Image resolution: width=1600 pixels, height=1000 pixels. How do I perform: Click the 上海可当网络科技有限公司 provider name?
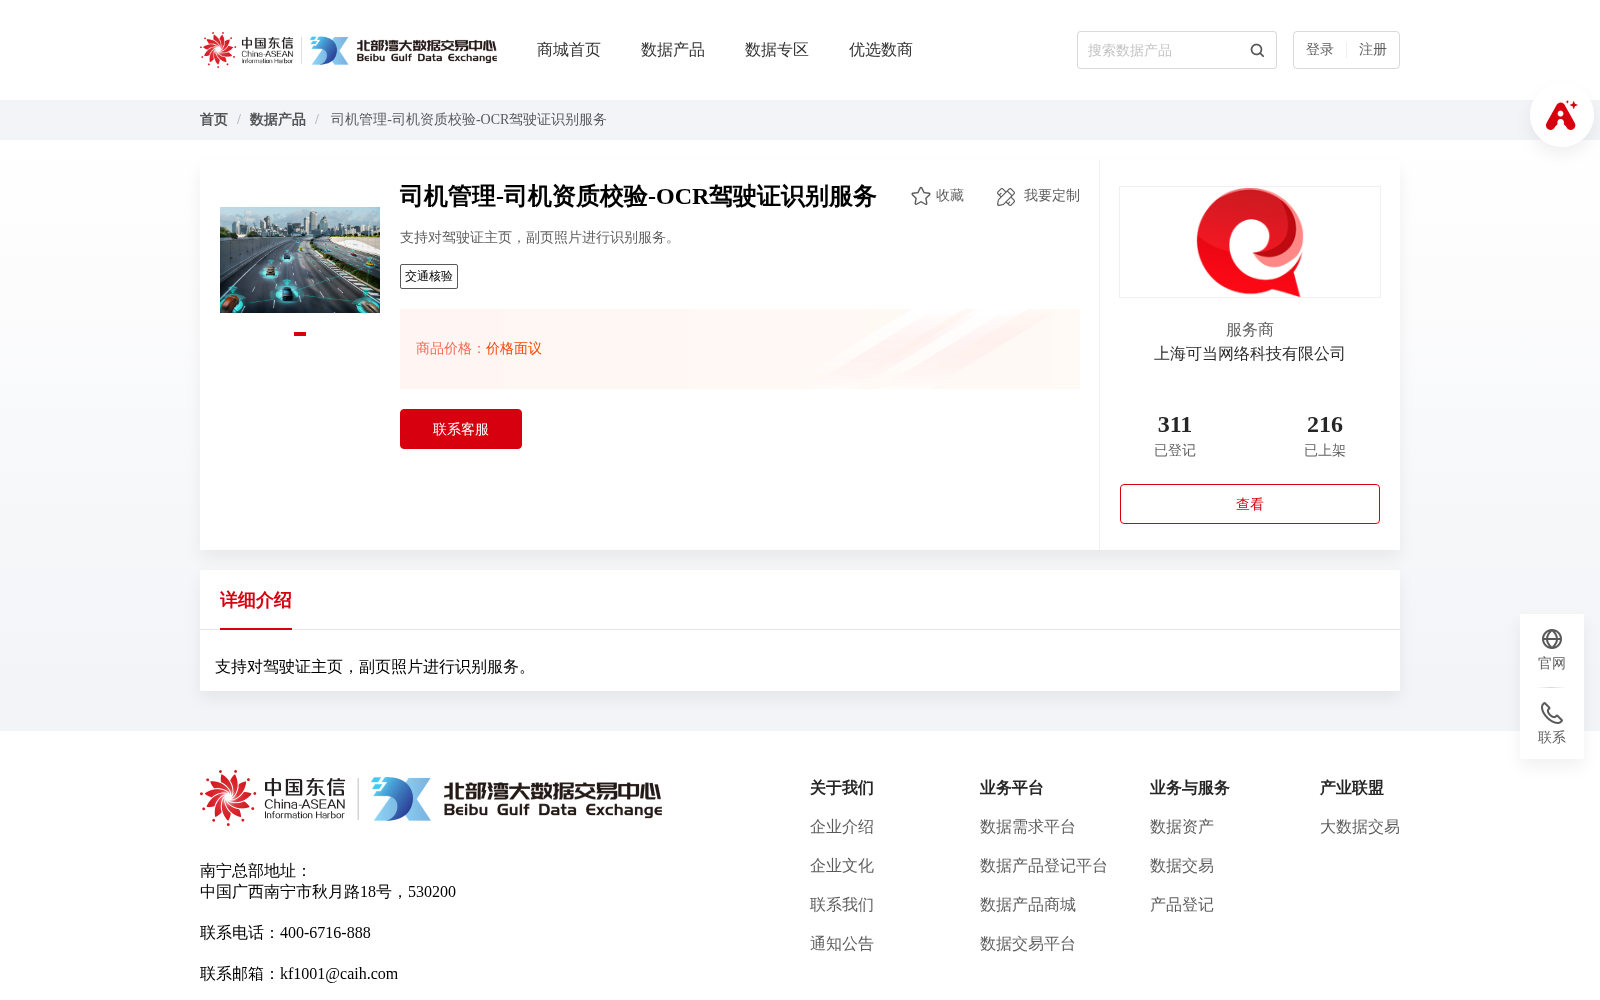[x=1250, y=354]
